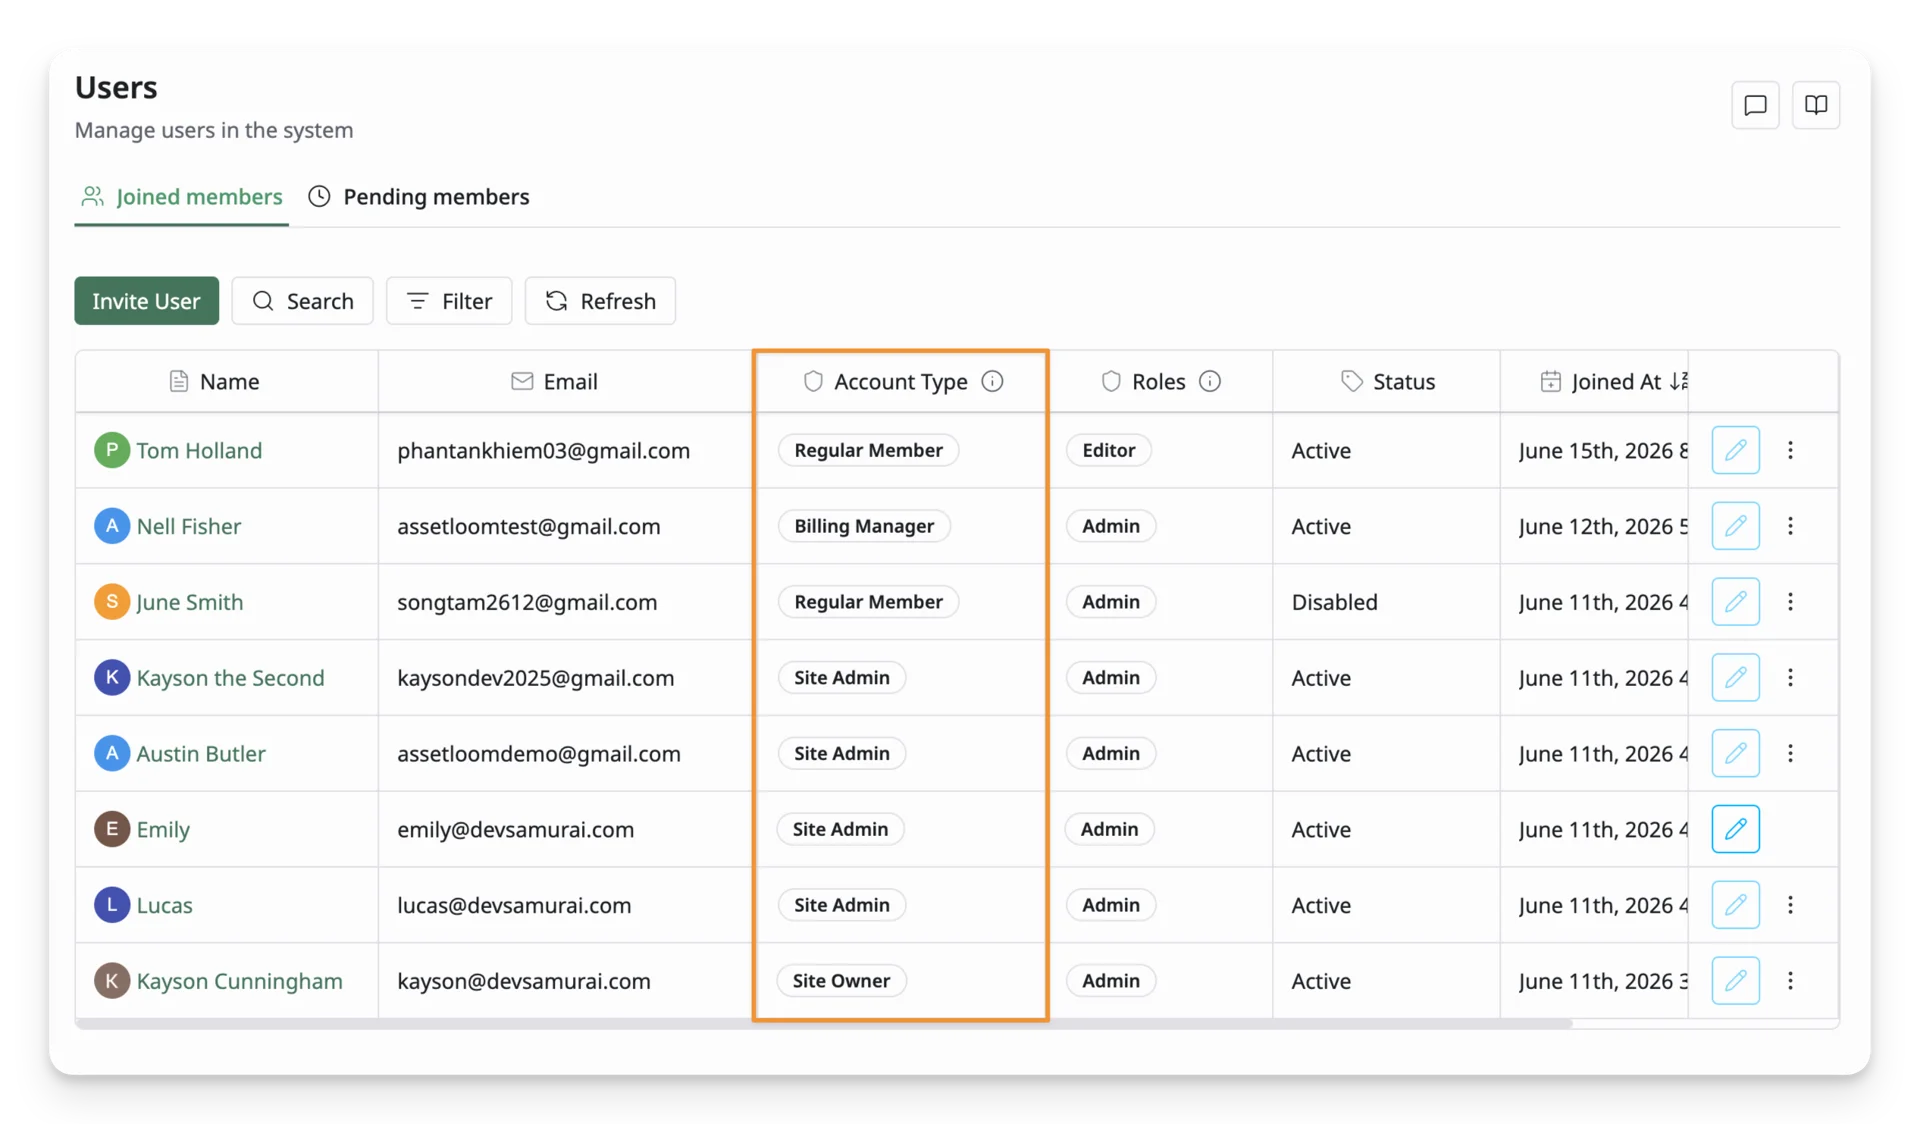Edit Emily using the pencil icon
Viewport: 1920px width, 1124px height.
[x=1735, y=829]
